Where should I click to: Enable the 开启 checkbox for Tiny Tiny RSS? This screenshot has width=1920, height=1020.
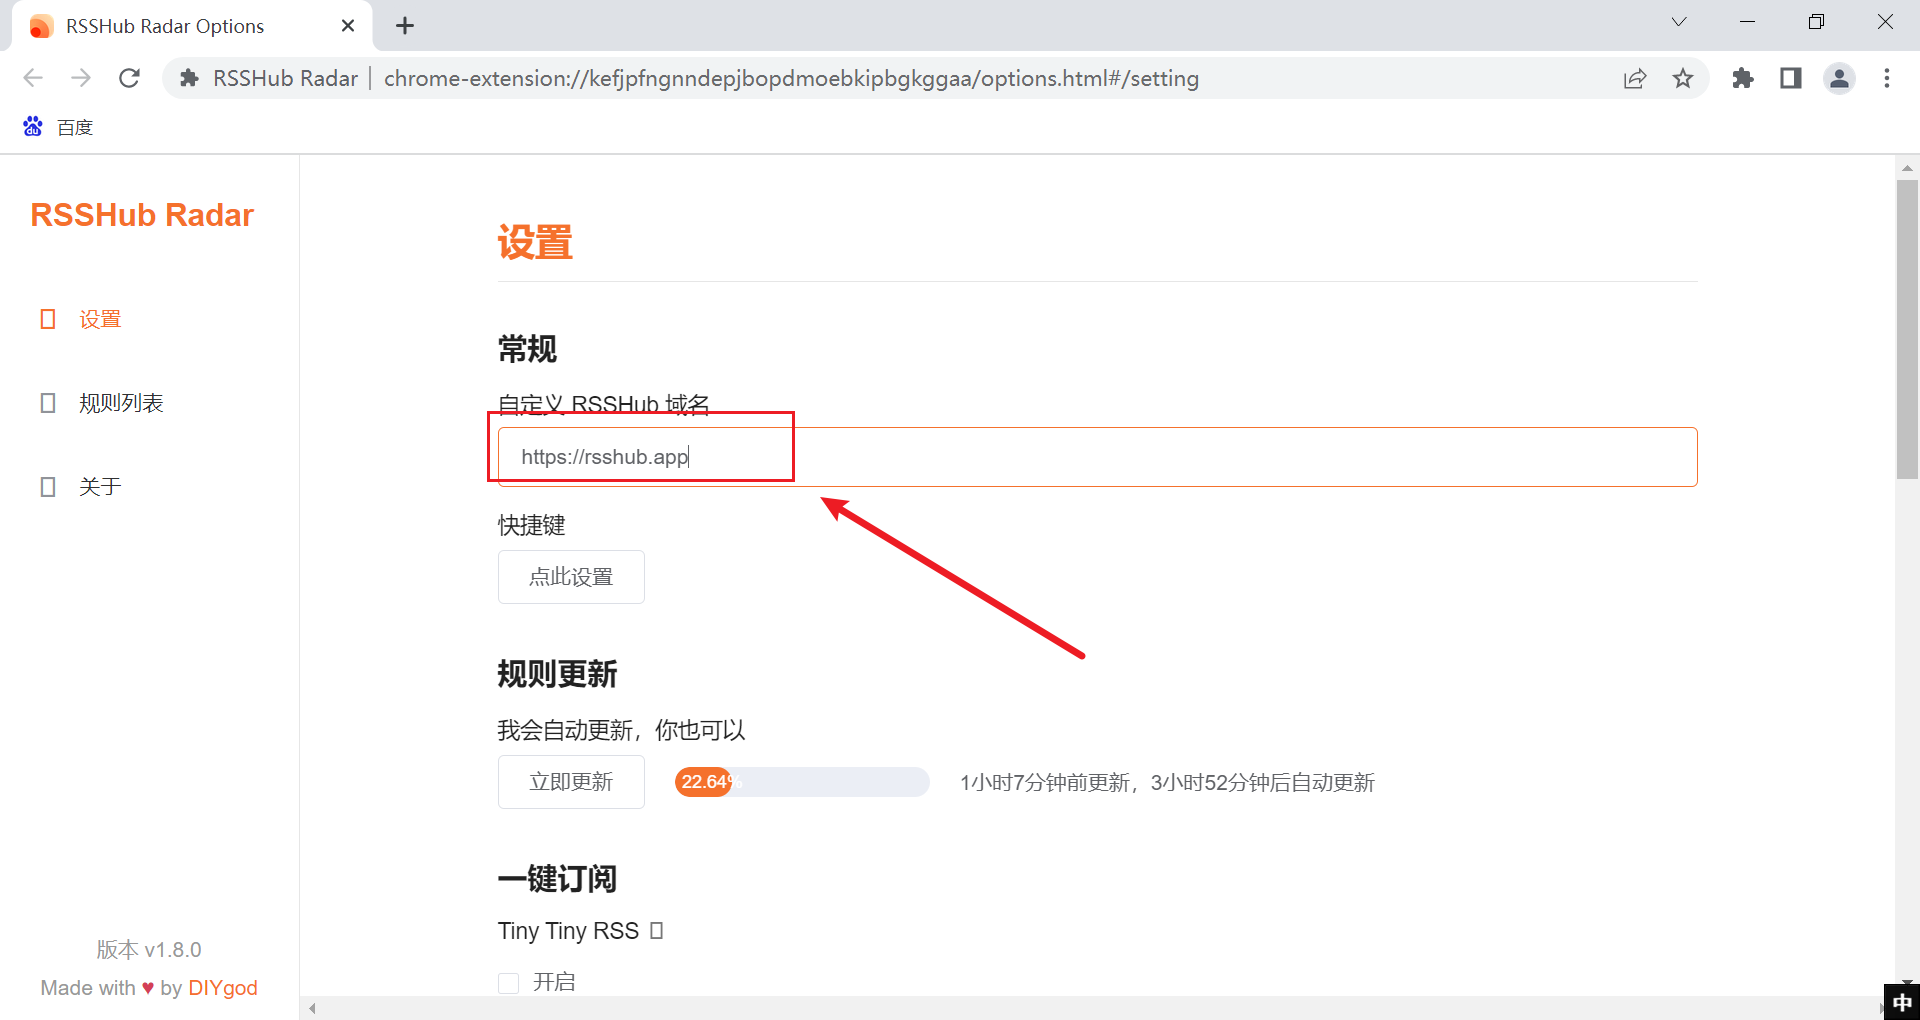pyautogui.click(x=509, y=982)
